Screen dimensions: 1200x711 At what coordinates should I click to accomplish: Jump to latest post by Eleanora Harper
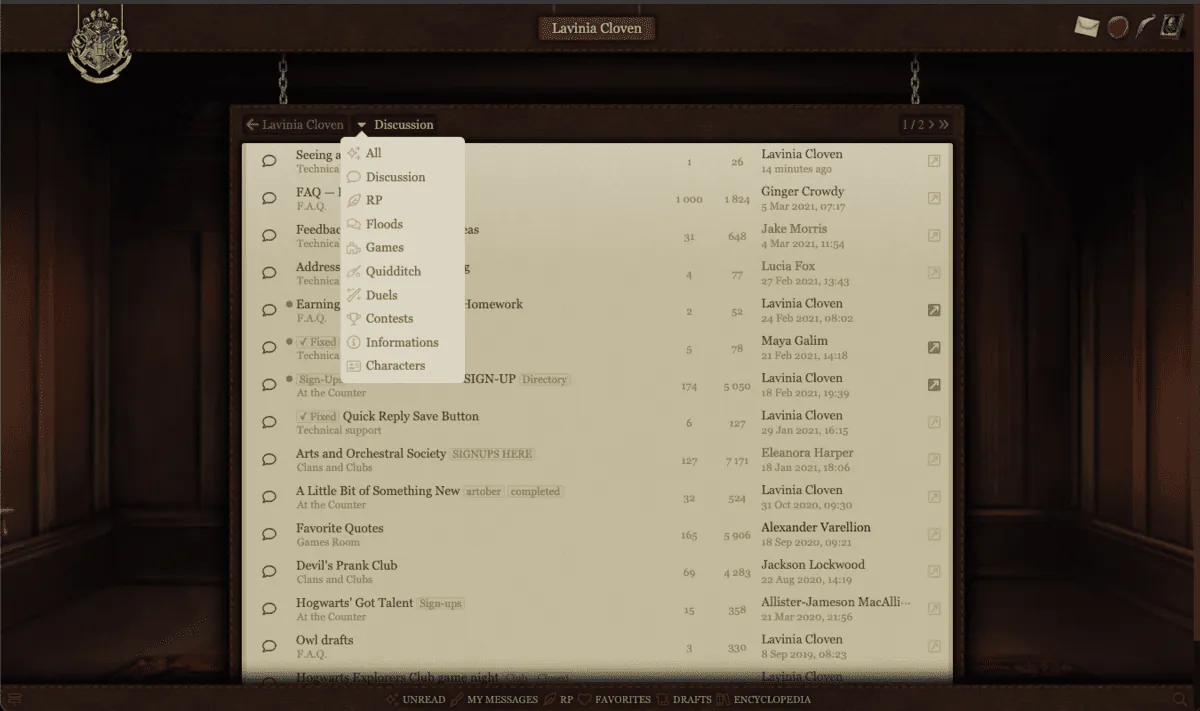point(934,460)
